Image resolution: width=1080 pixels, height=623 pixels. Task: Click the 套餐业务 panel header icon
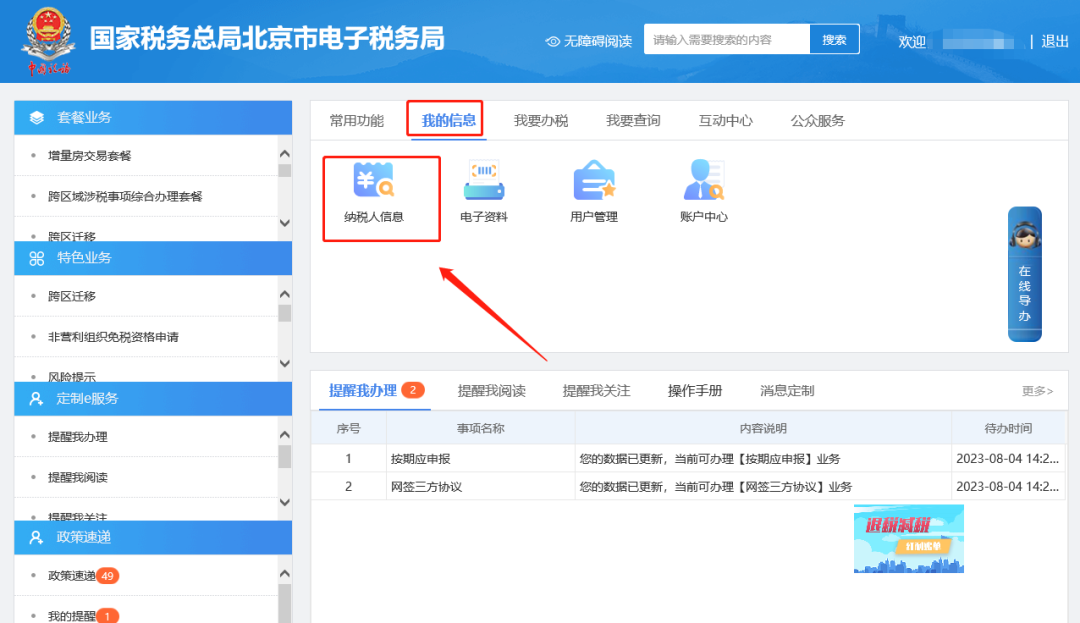[x=37, y=117]
